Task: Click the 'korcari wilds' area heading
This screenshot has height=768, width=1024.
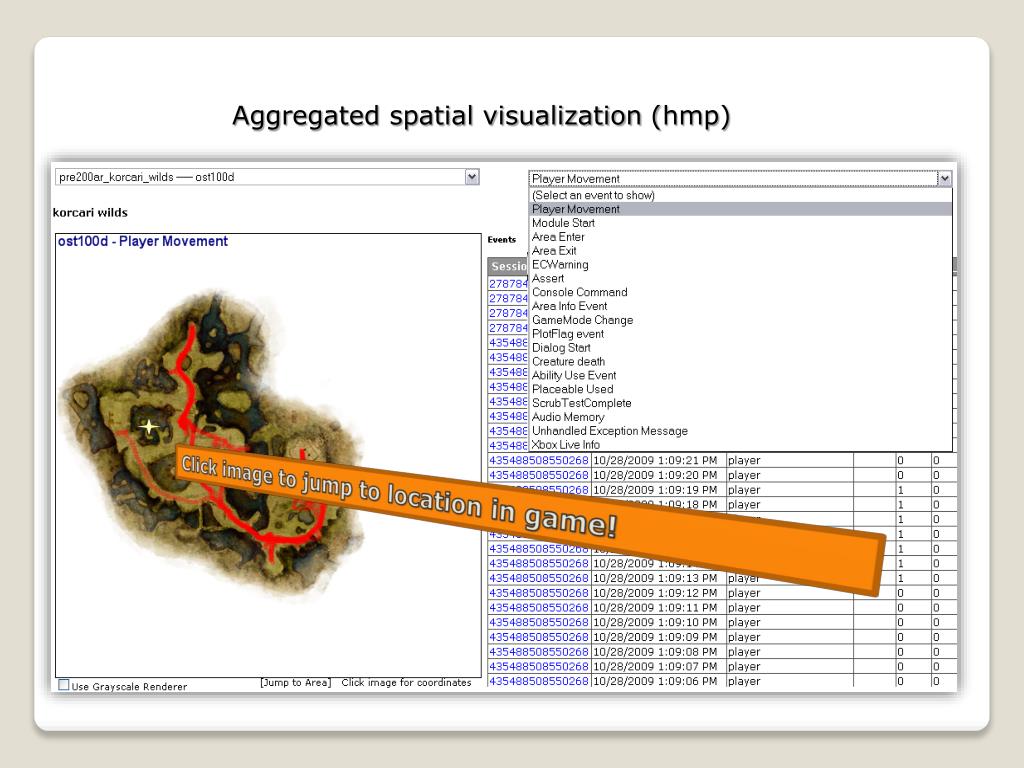Action: (x=90, y=212)
